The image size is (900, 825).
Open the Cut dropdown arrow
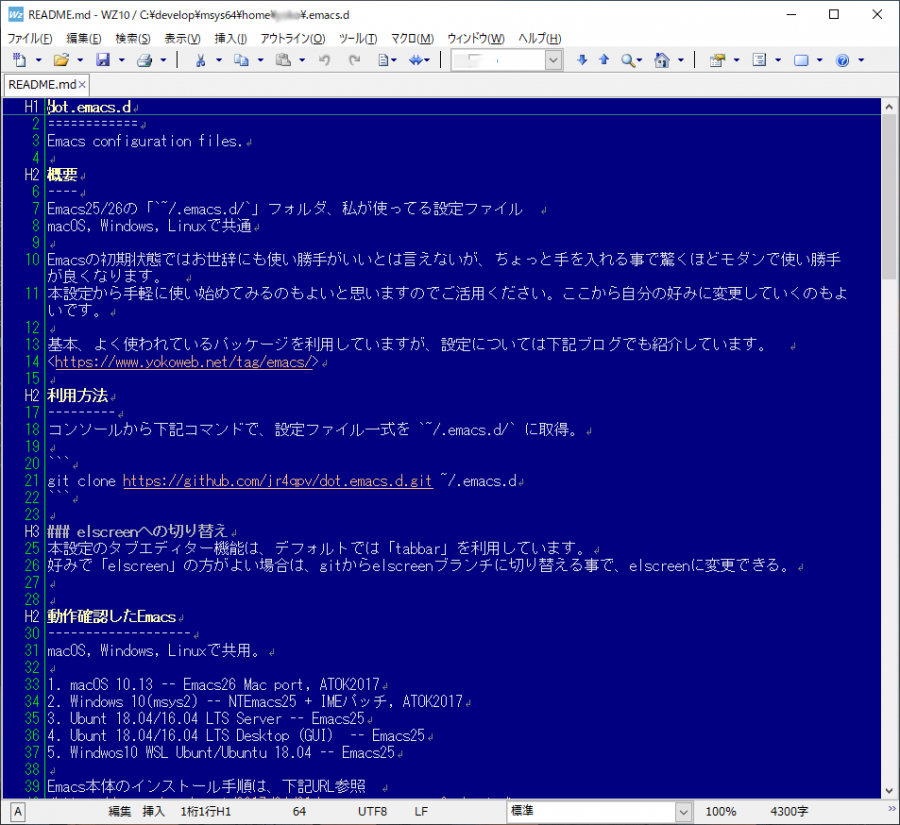point(219,60)
